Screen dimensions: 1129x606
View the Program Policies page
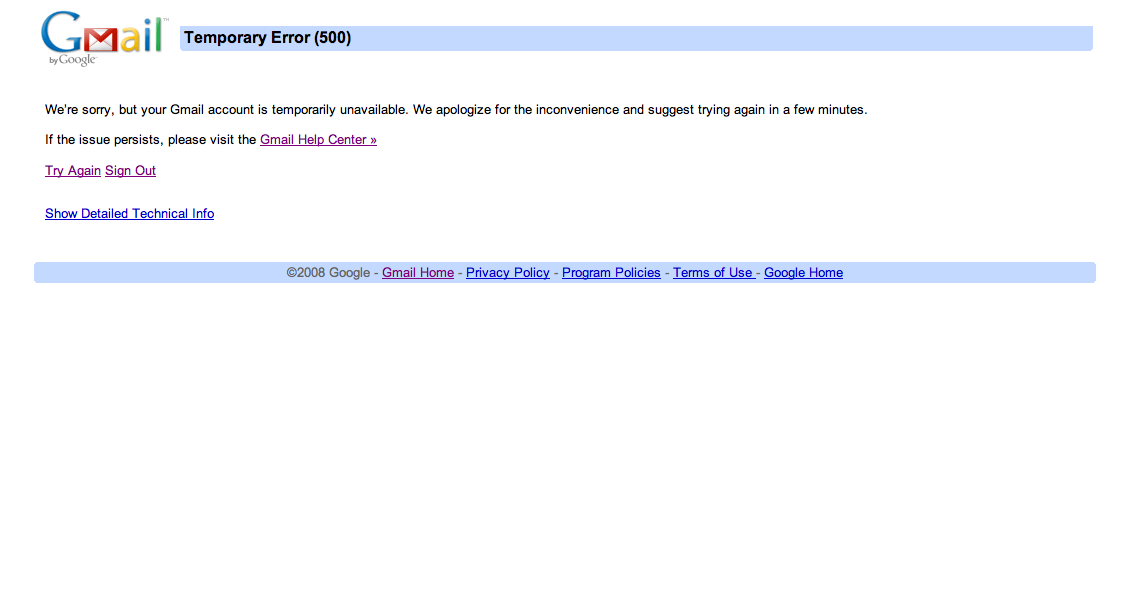coord(611,273)
